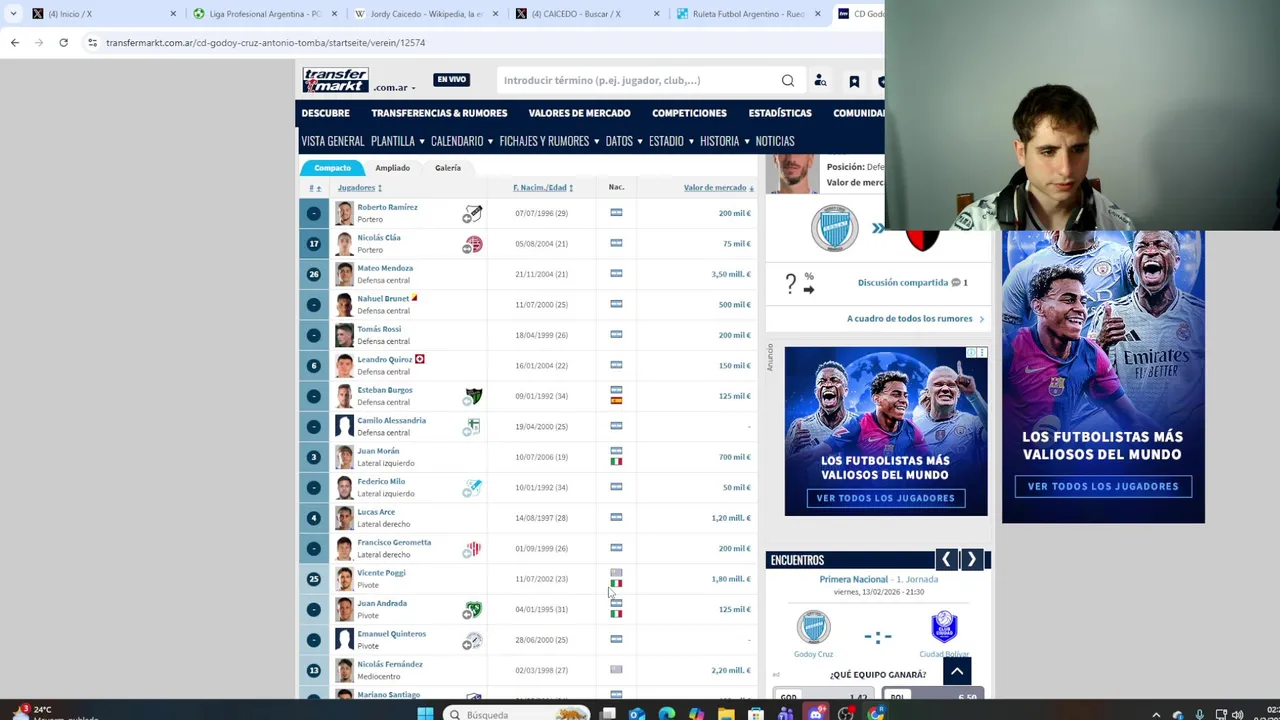Focus the Transfermarkt search input field

point(640,80)
